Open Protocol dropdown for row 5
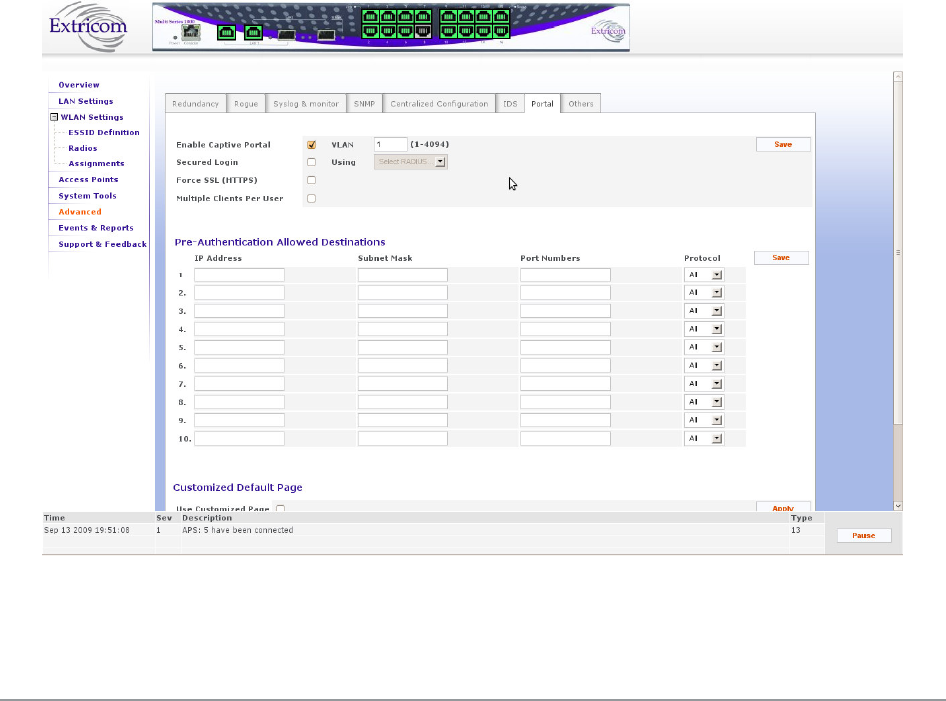946x701 pixels. click(704, 347)
